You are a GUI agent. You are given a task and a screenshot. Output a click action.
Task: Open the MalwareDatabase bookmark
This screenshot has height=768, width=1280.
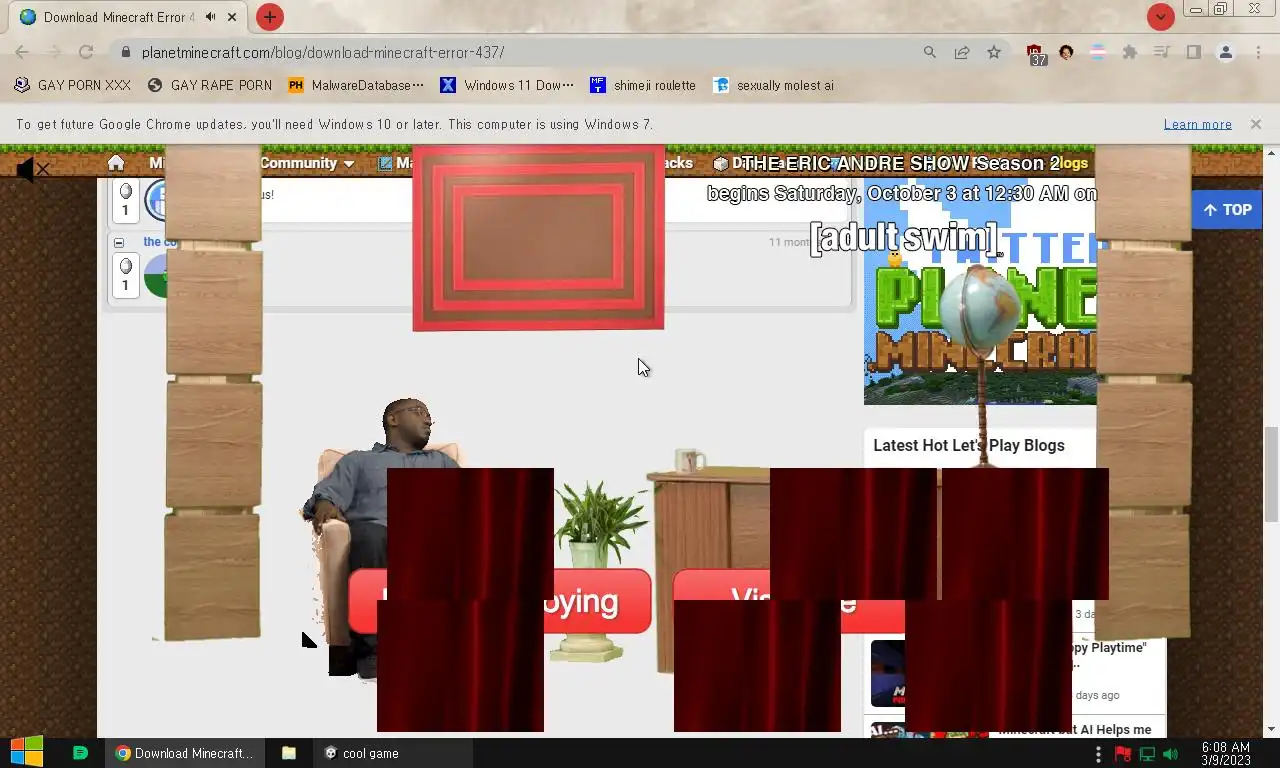pos(356,85)
